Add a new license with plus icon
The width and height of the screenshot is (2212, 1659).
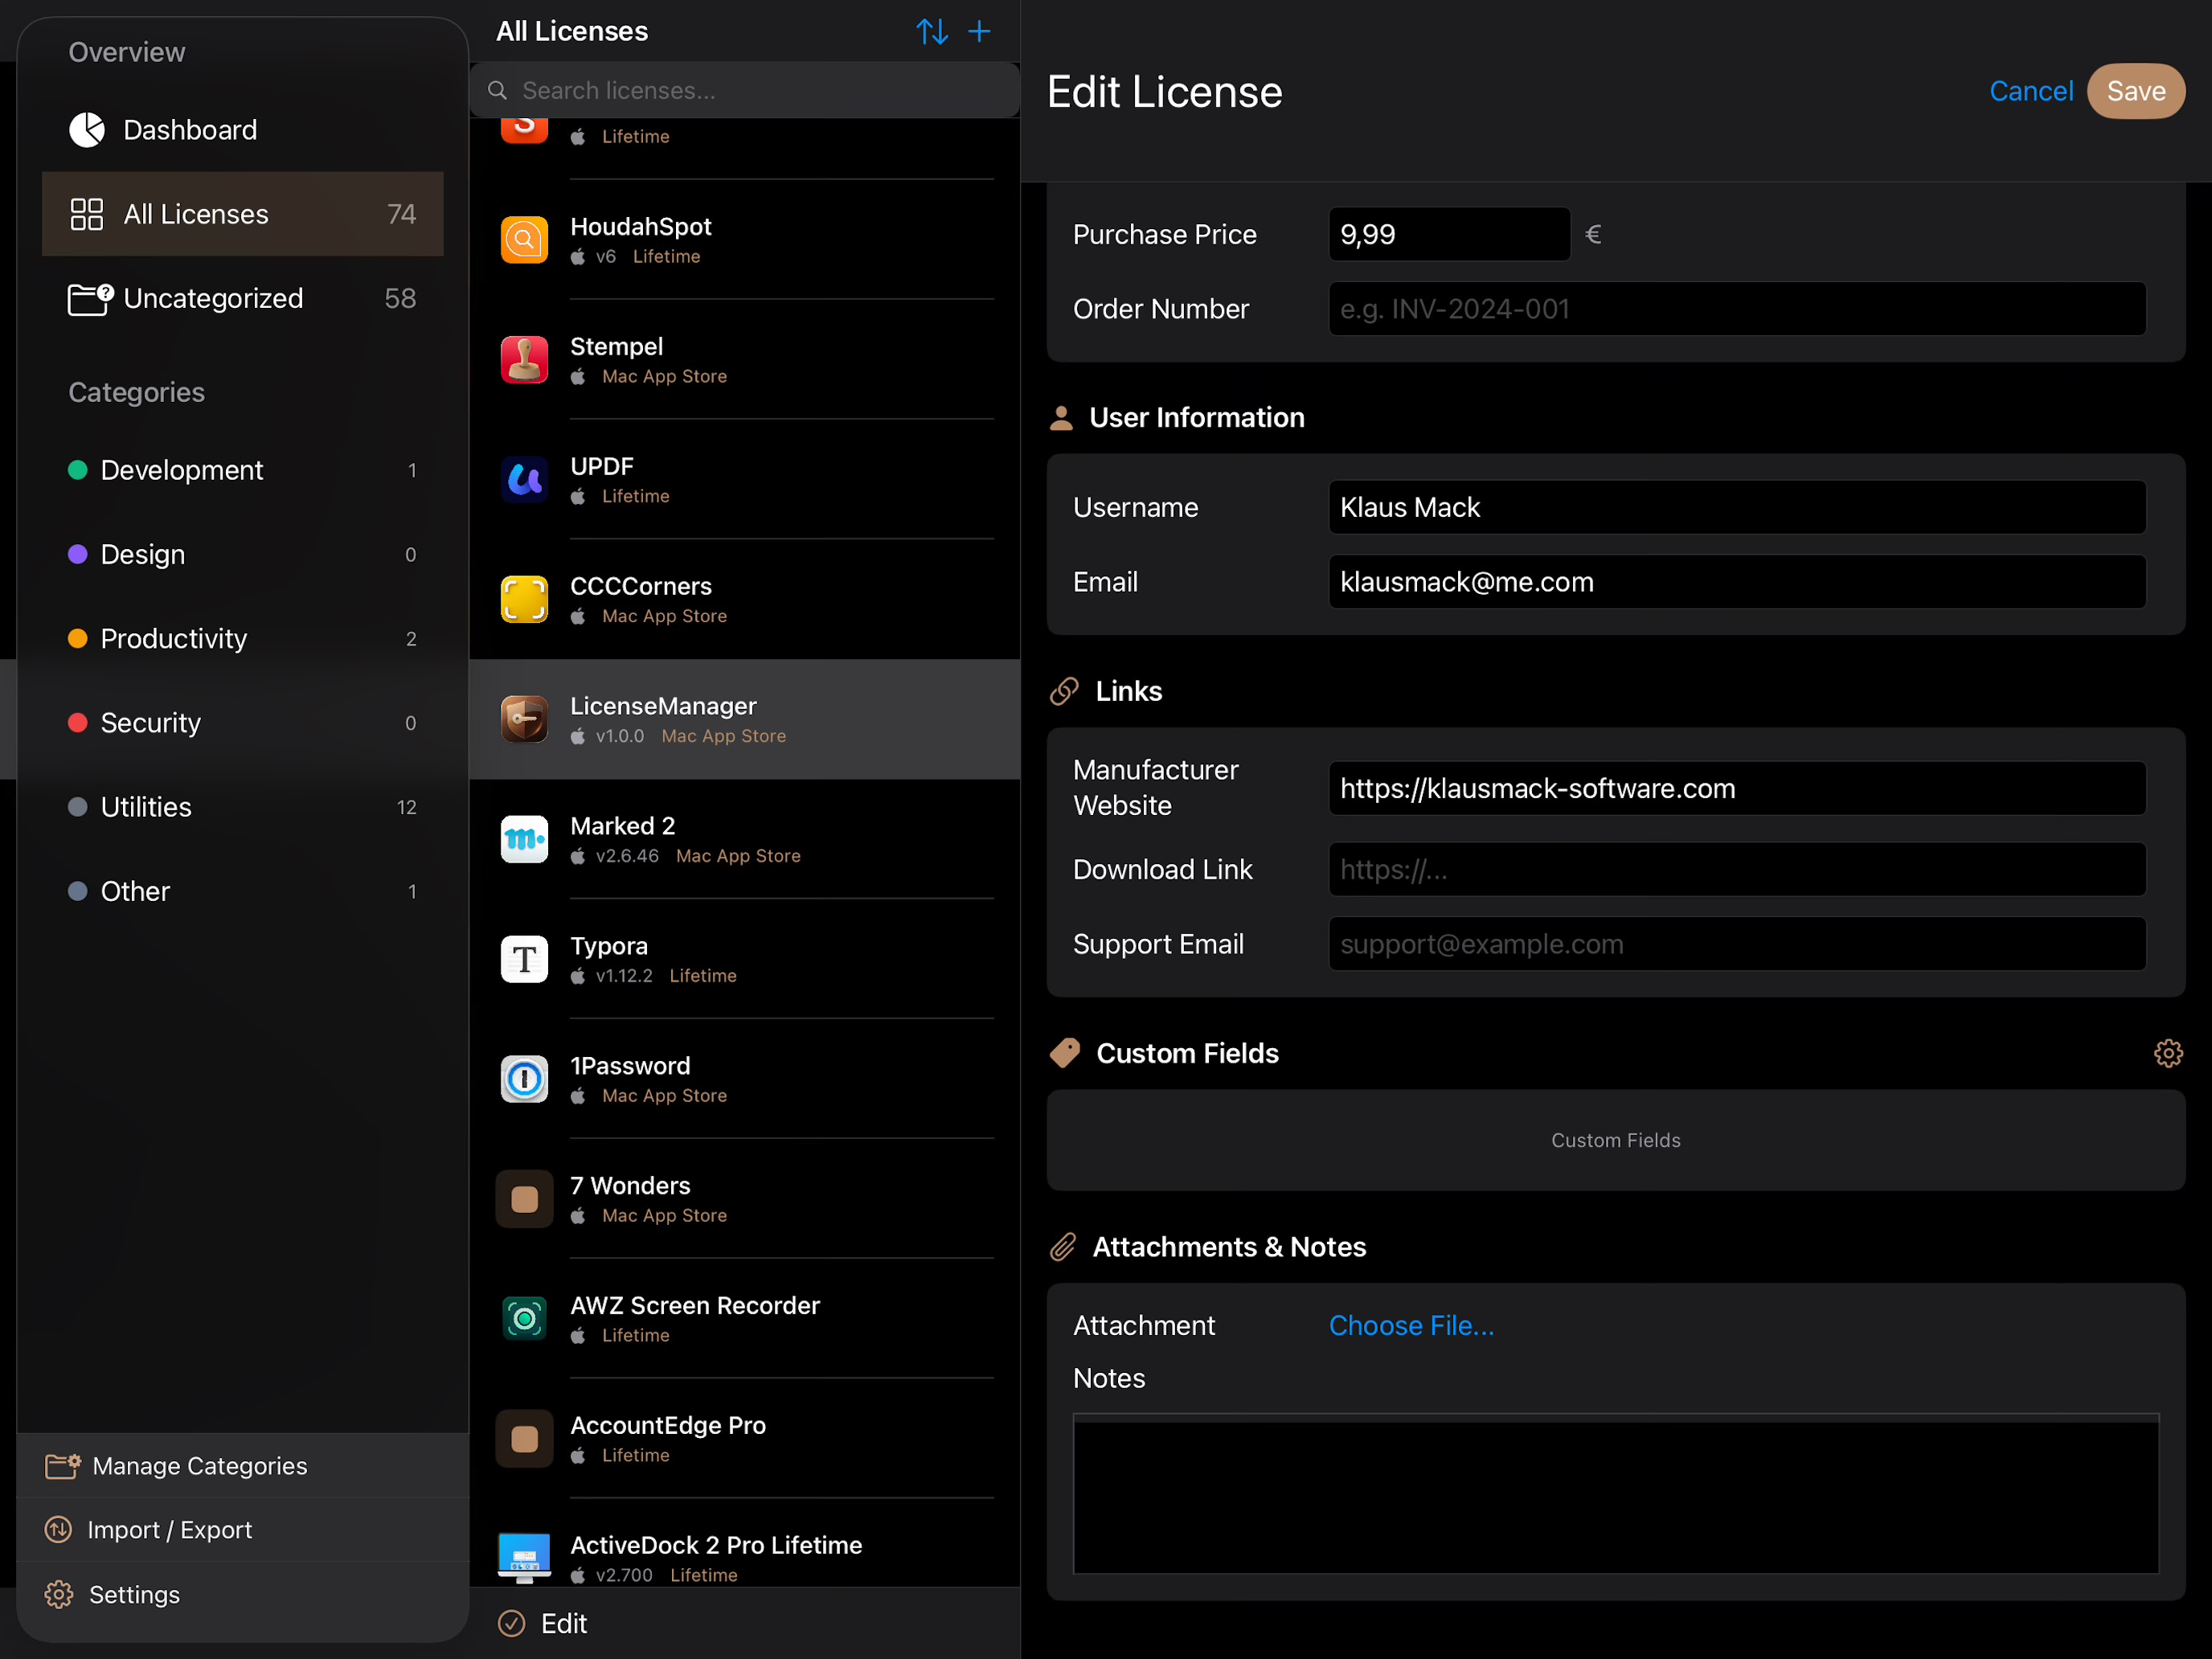click(980, 31)
